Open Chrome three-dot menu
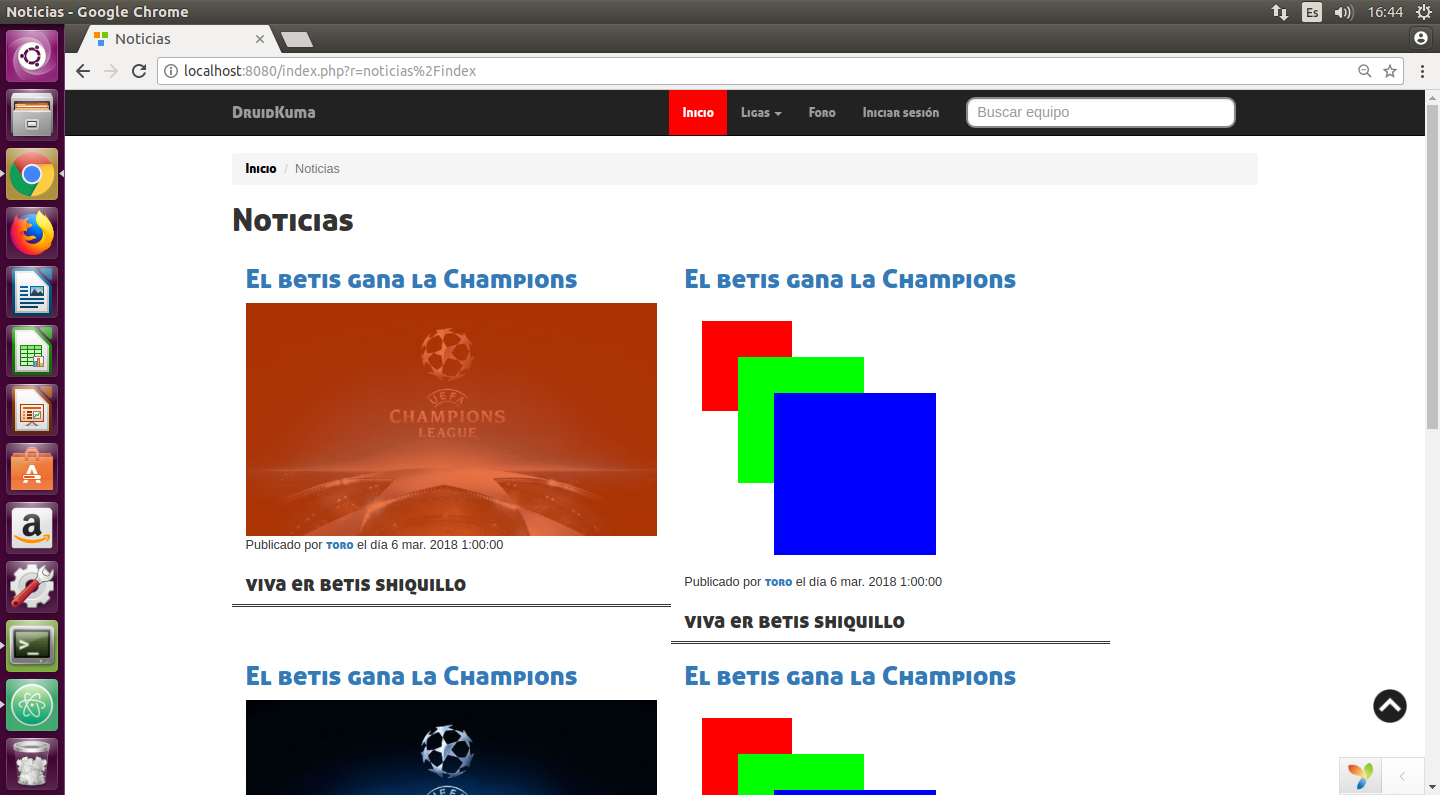Screen dimensions: 1440x795 [x=1422, y=71]
